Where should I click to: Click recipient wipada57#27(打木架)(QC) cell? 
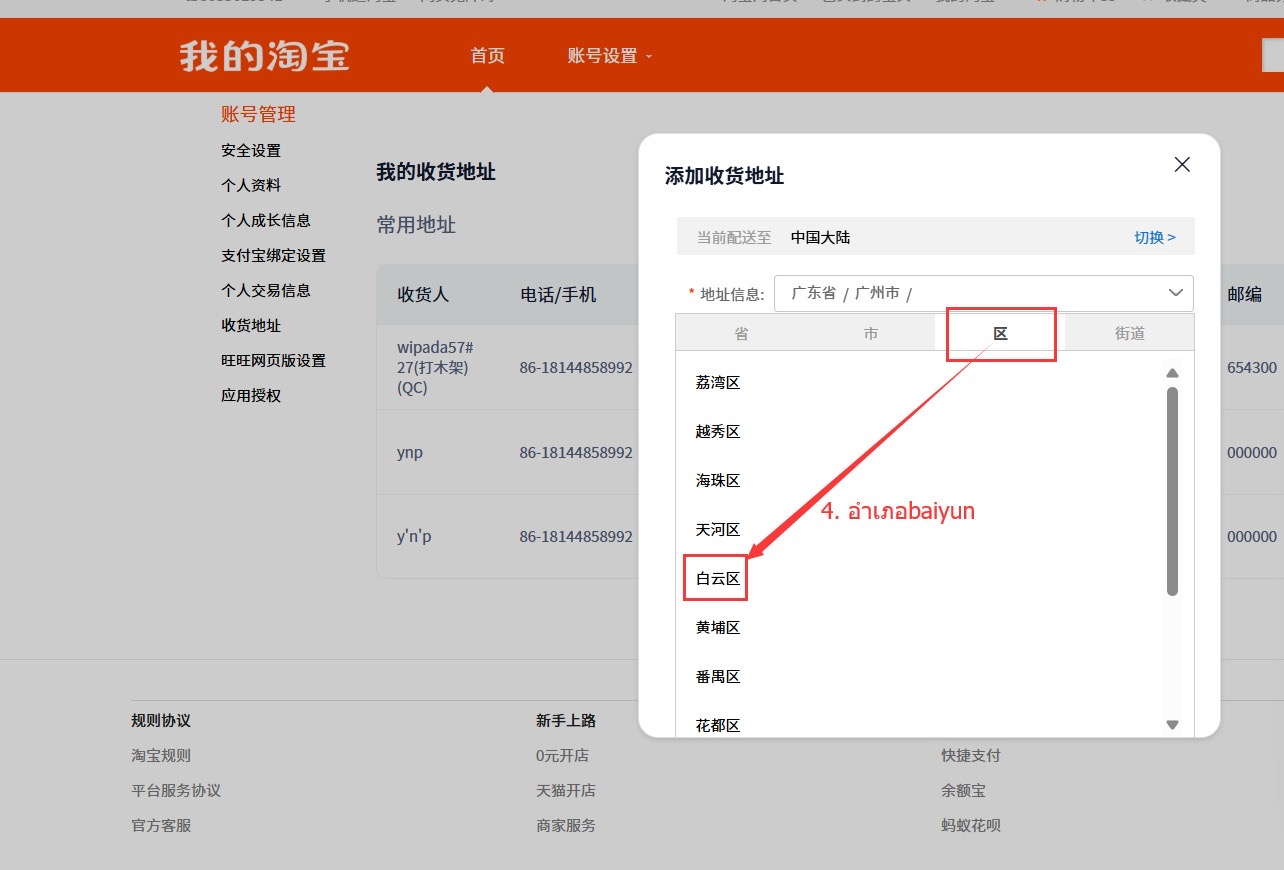[x=435, y=367]
